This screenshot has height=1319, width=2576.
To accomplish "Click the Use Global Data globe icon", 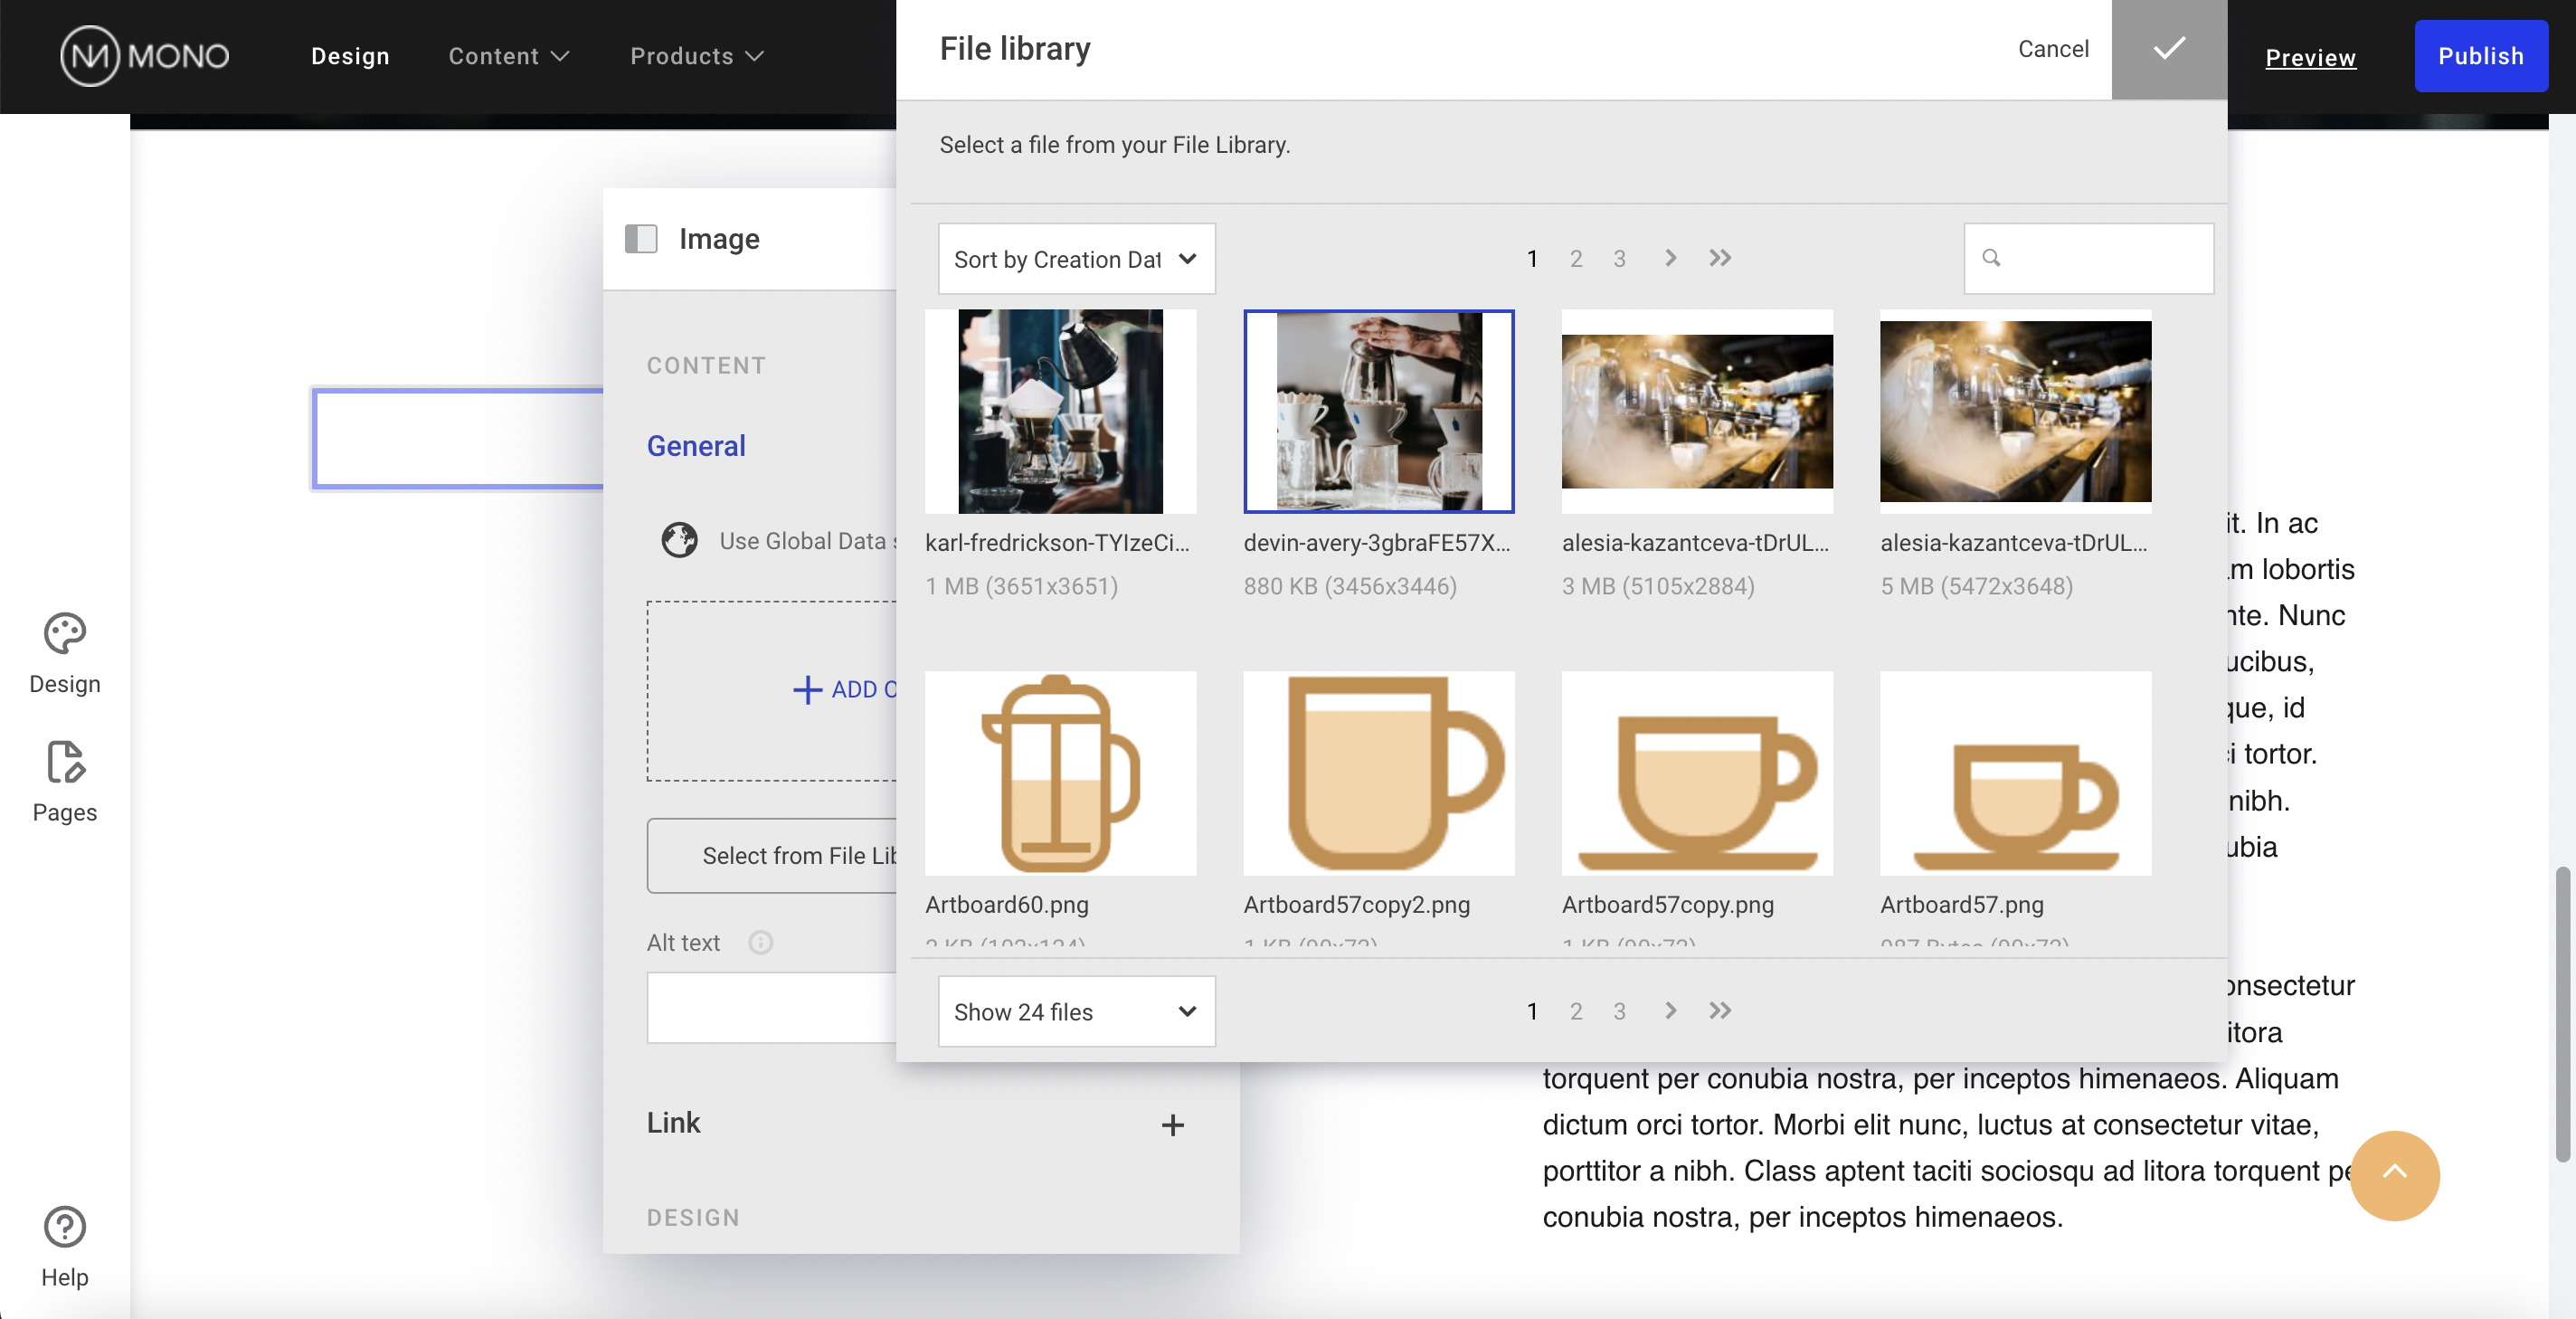I will [x=679, y=541].
